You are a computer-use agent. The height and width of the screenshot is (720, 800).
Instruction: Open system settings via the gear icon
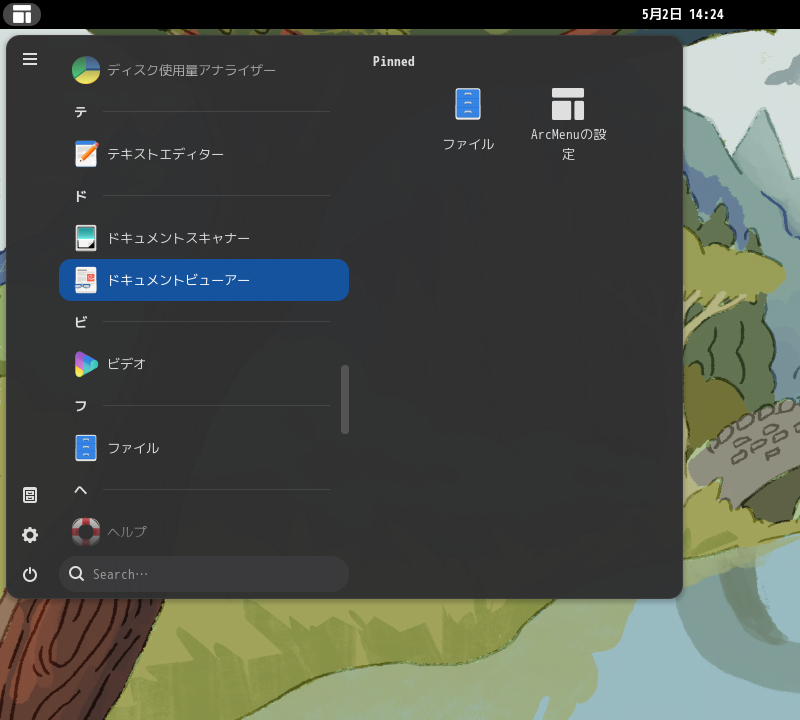pos(30,535)
